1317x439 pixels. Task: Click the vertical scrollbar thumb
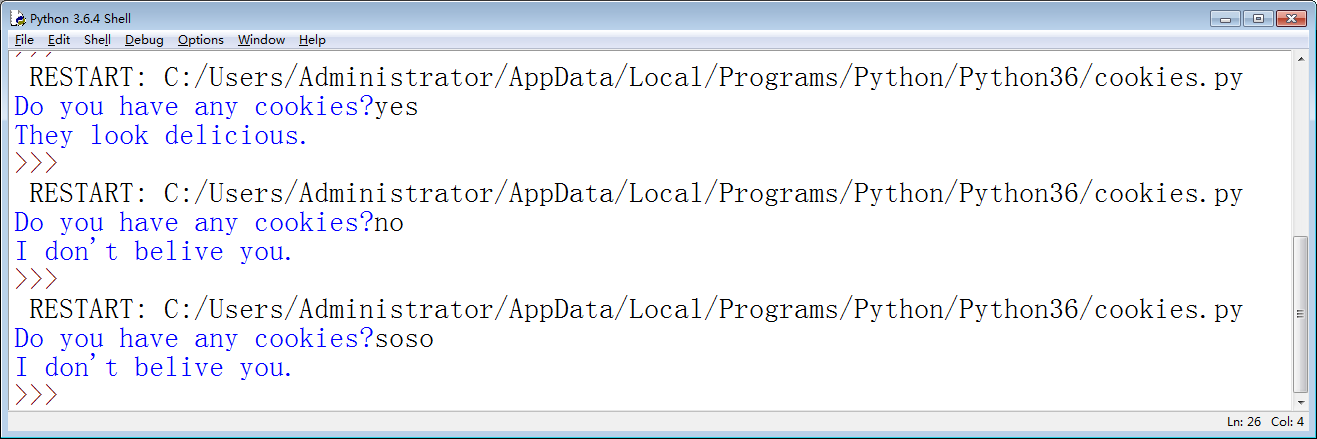tap(1299, 312)
